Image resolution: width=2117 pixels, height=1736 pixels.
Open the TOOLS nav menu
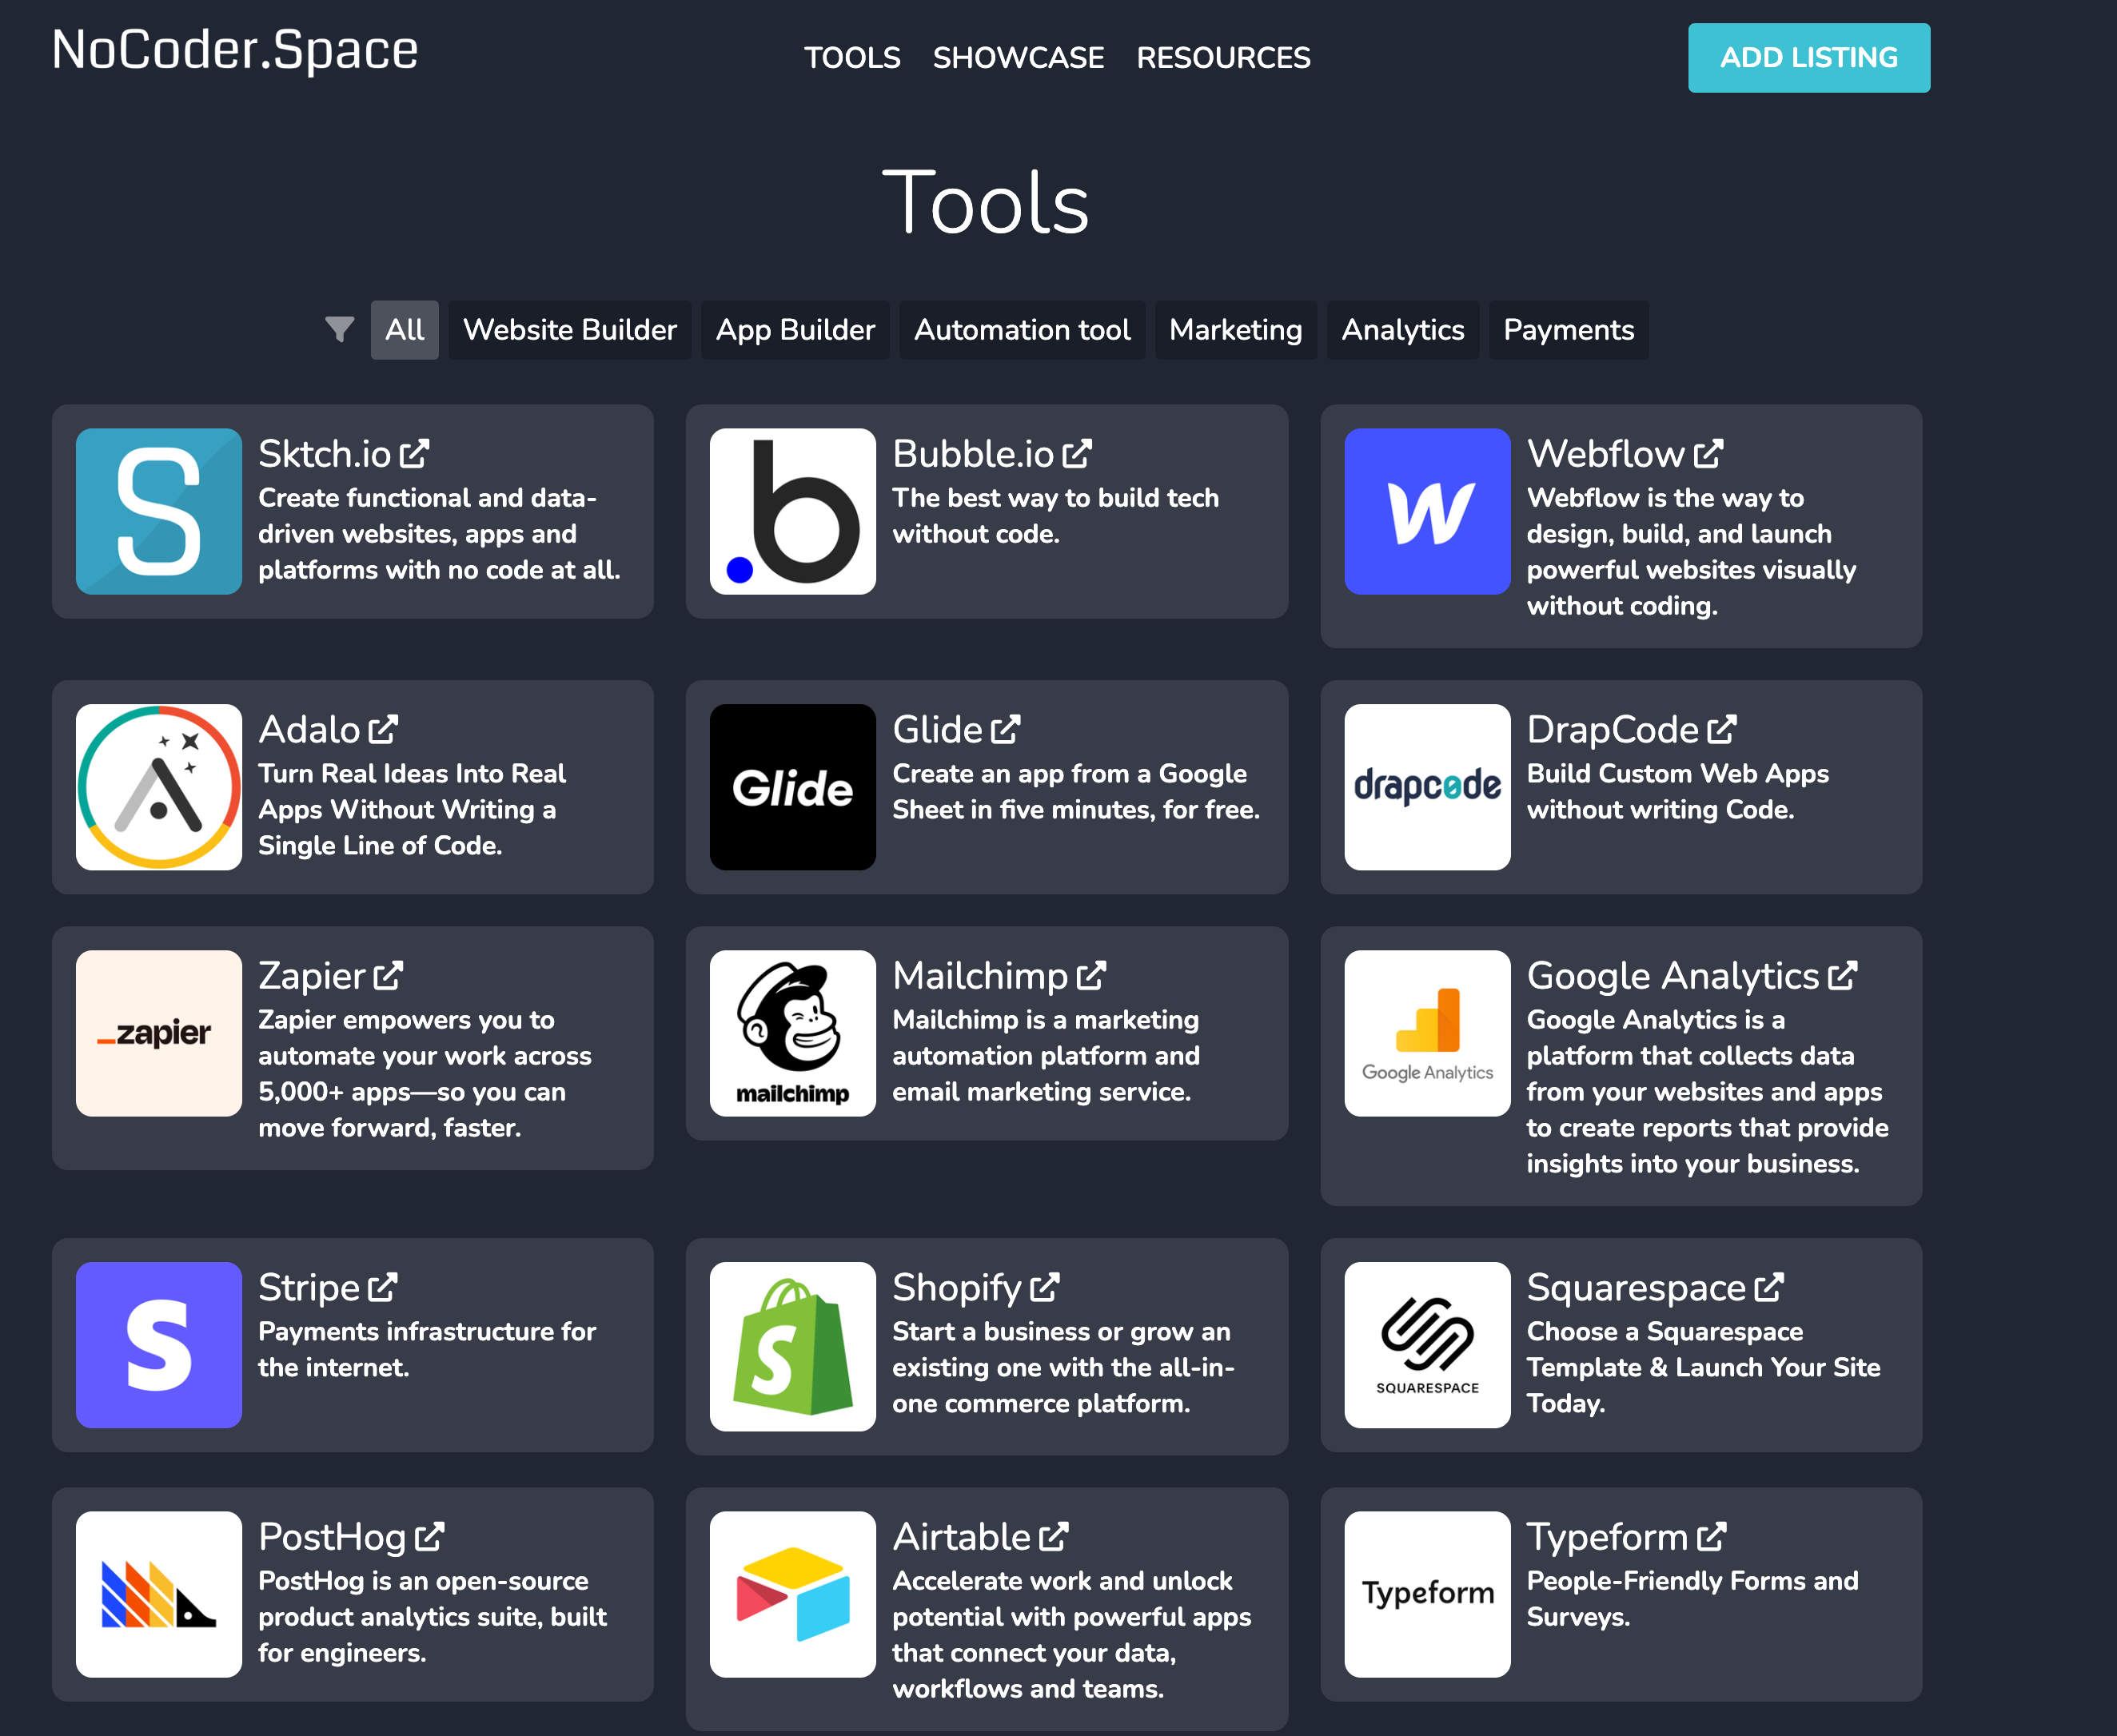point(852,58)
